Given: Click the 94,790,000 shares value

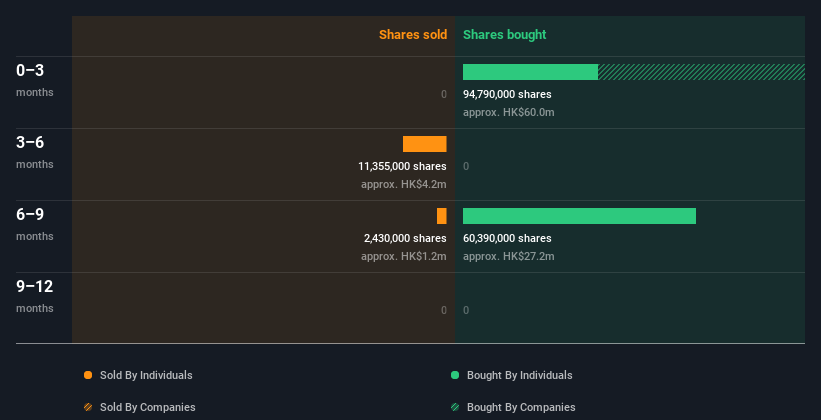Looking at the screenshot, I should (x=507, y=94).
